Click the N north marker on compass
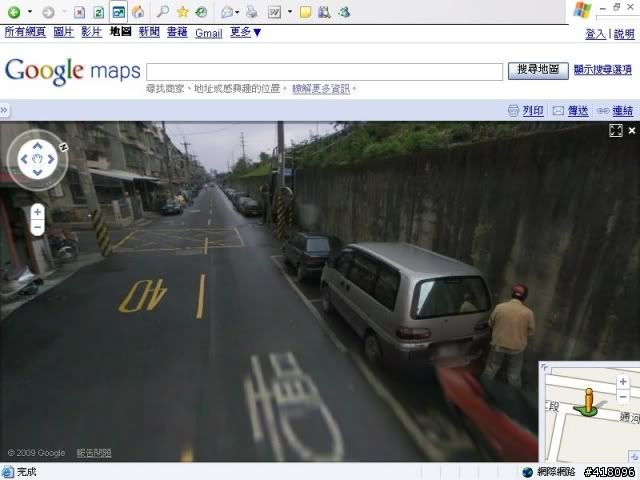This screenshot has height=480, width=640. click(x=63, y=147)
